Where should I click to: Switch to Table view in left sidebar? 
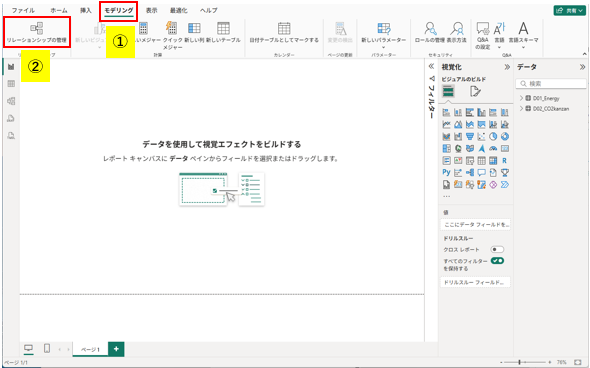(x=11, y=84)
